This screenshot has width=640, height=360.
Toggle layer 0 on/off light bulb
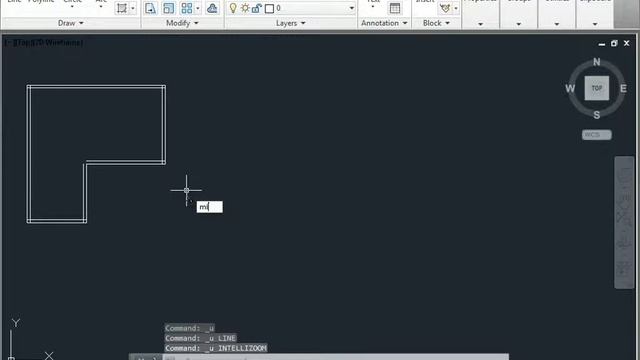coord(233,8)
